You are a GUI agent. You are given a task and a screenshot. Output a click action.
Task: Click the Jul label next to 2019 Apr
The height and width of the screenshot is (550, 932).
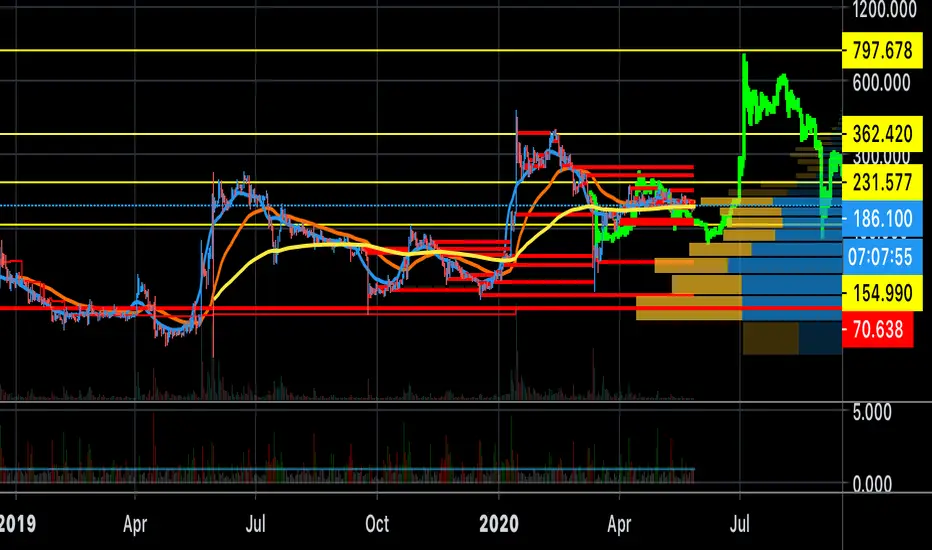pyautogui.click(x=256, y=524)
